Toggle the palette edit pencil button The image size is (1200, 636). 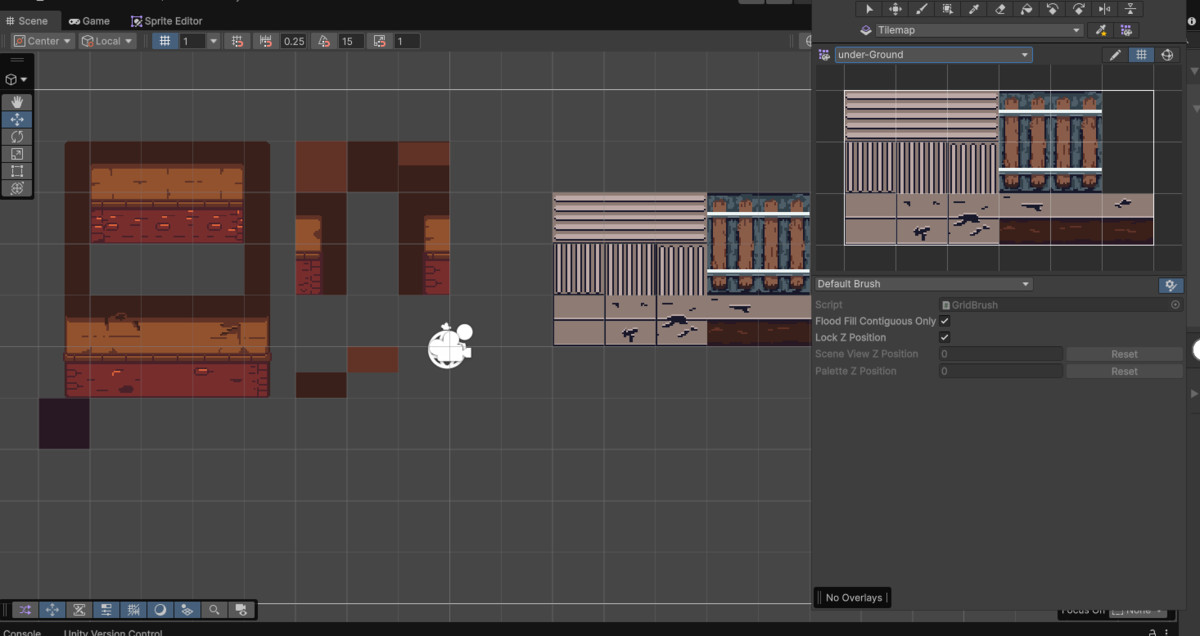pos(1116,55)
